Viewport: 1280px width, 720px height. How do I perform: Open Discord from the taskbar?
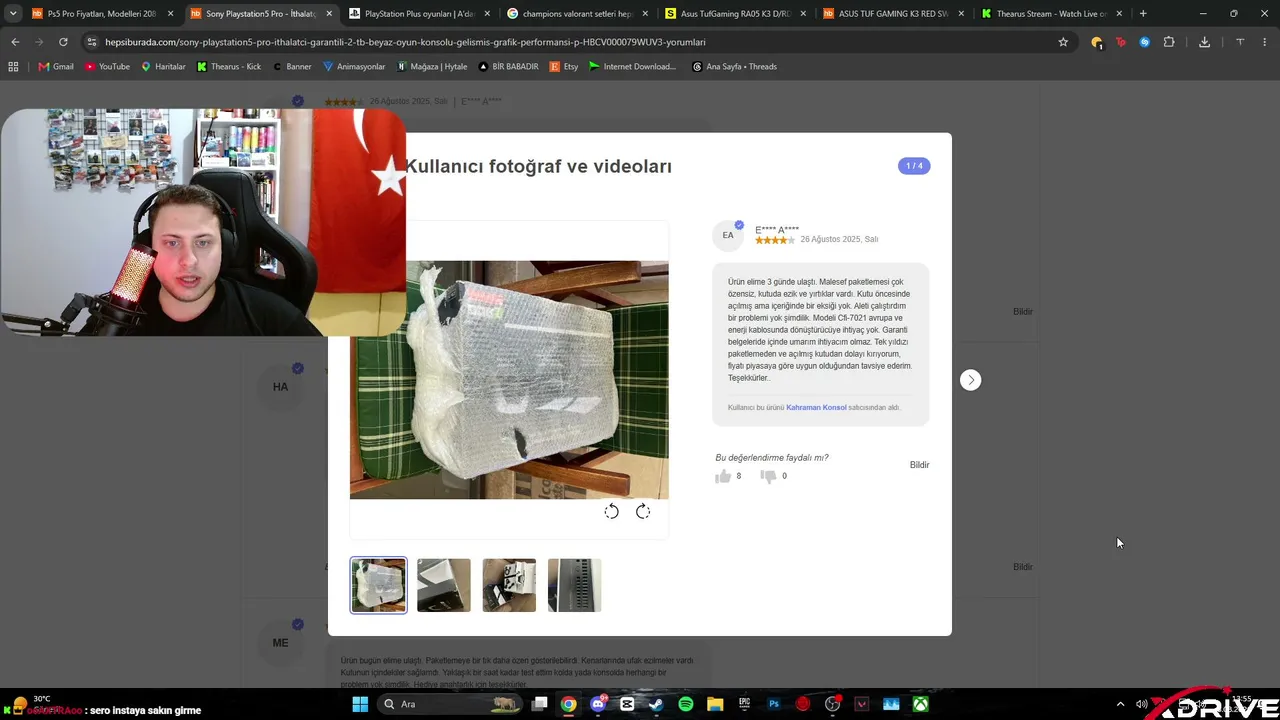click(x=598, y=704)
